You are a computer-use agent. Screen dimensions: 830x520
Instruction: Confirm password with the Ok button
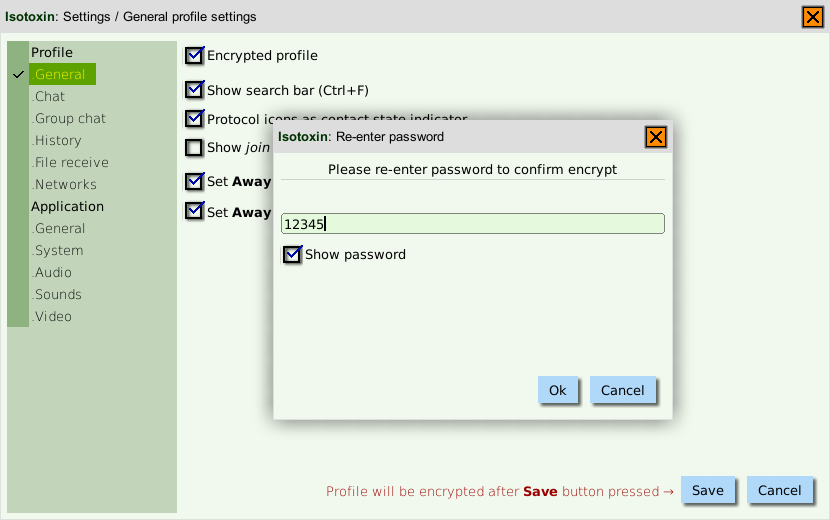557,390
